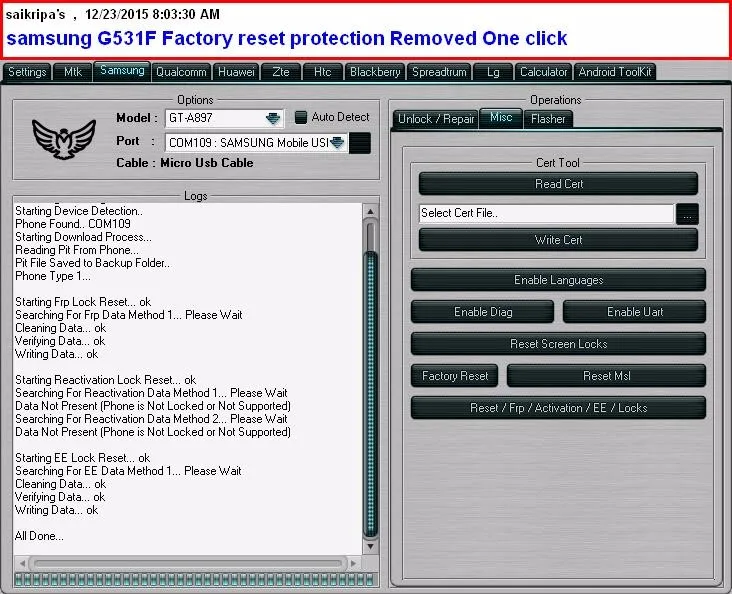Click 'Pit File Saved to Backup Folder..' line
This screenshot has width=732, height=594.
tap(92, 263)
